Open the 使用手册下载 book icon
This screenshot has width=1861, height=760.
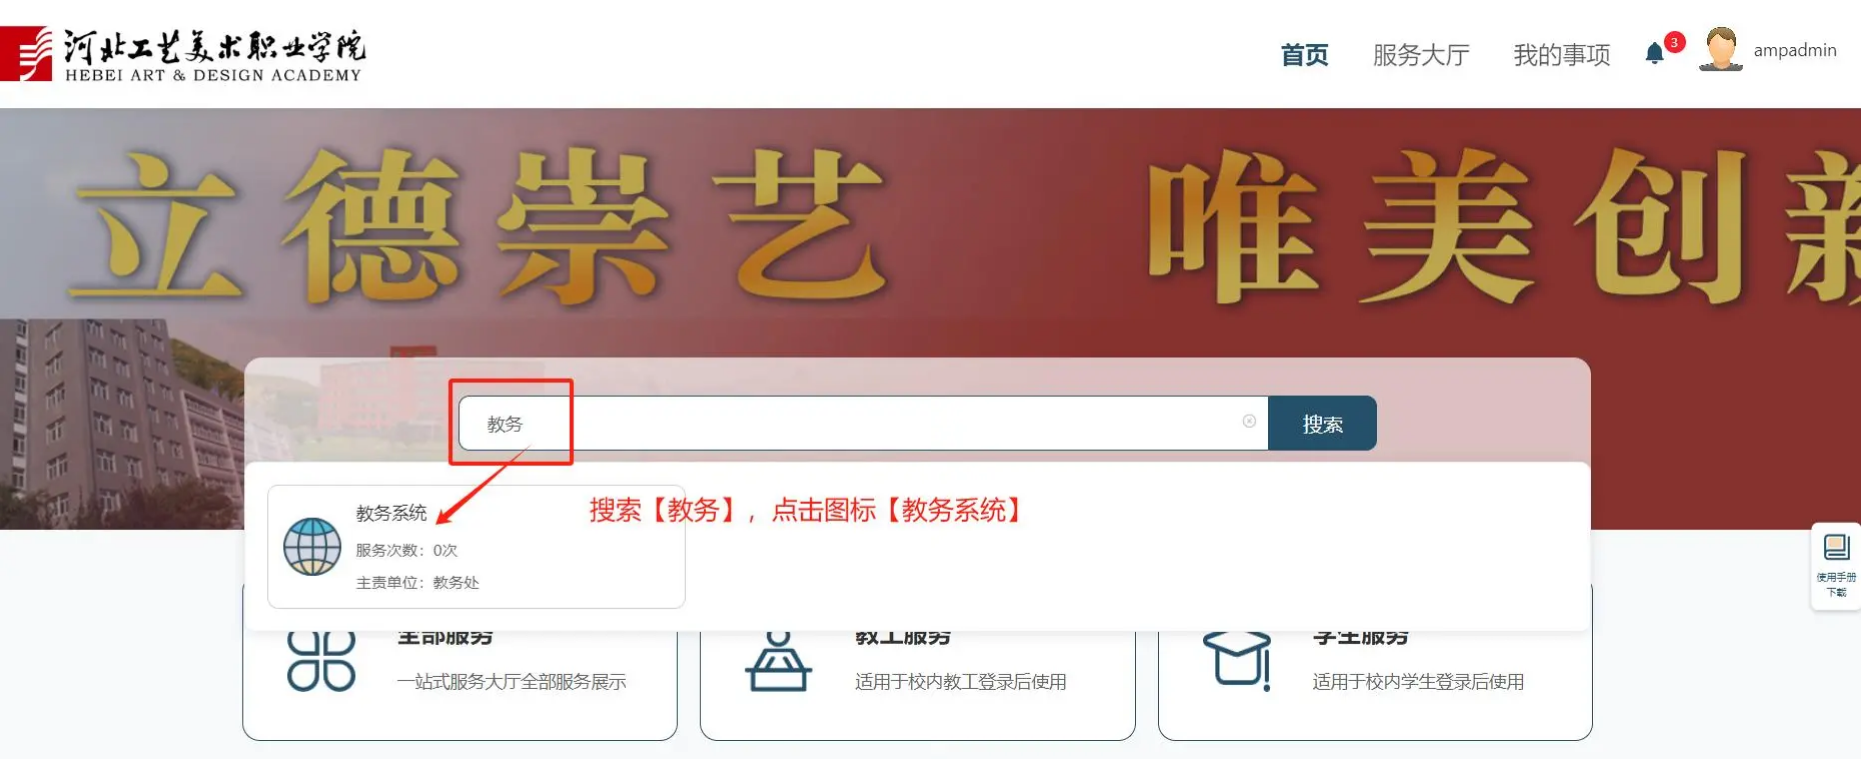pyautogui.click(x=1836, y=547)
